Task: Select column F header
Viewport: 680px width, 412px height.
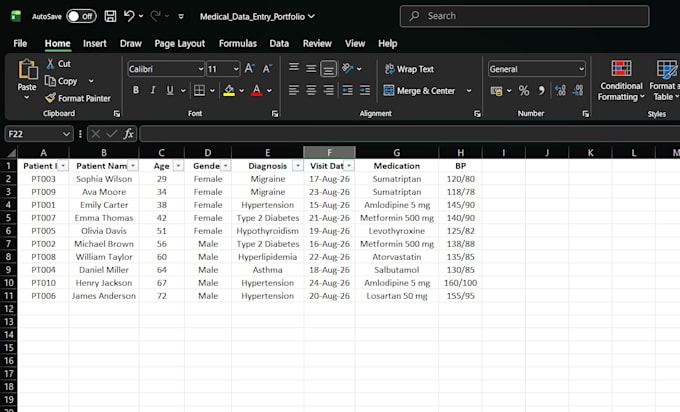Action: (x=329, y=152)
